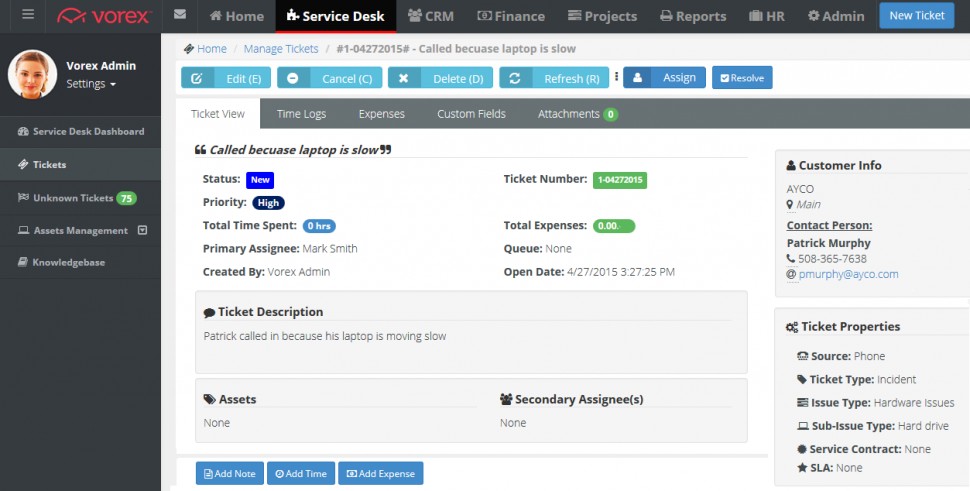Click the Assign person icon
The image size is (970, 491).
[x=638, y=78]
